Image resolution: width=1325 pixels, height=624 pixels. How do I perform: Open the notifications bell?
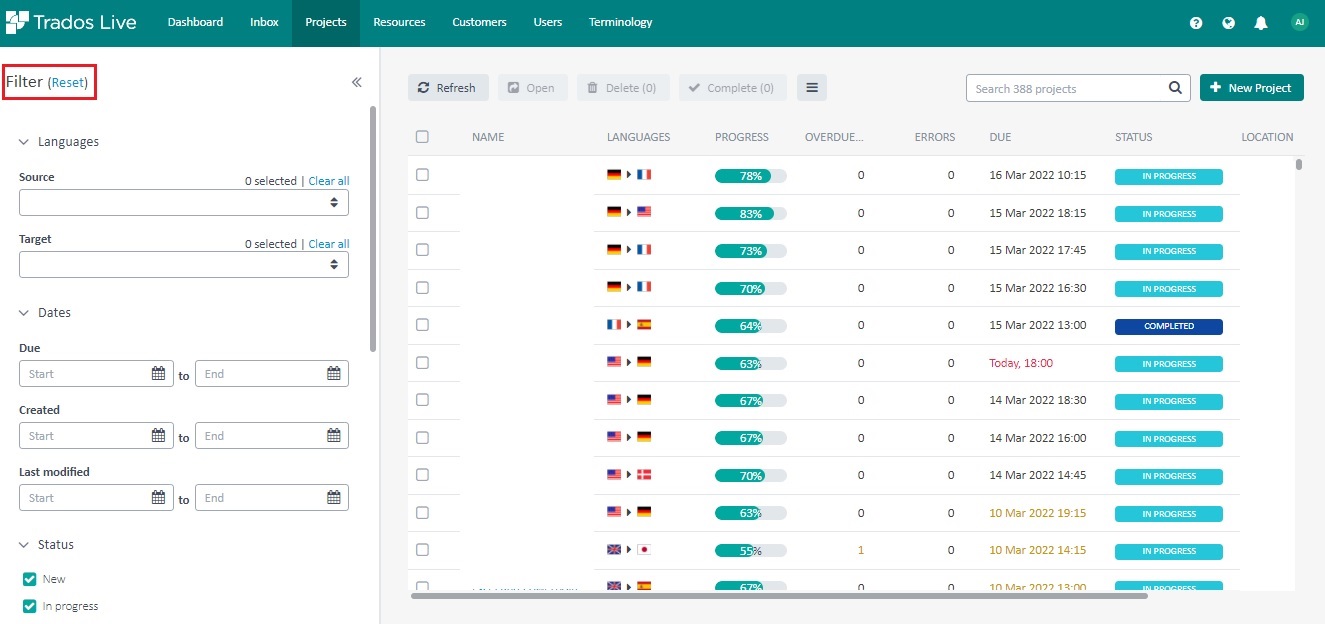coord(1260,21)
